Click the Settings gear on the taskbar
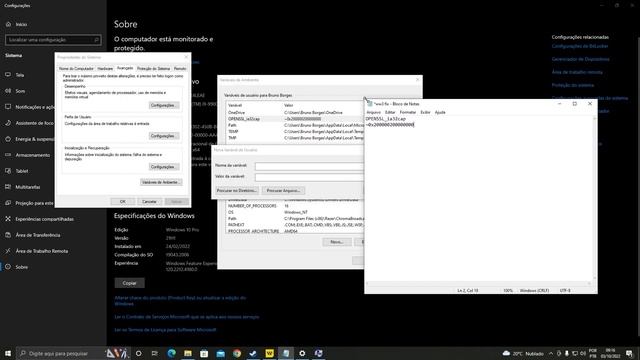The height and width of the screenshot is (360, 640). 302,353
